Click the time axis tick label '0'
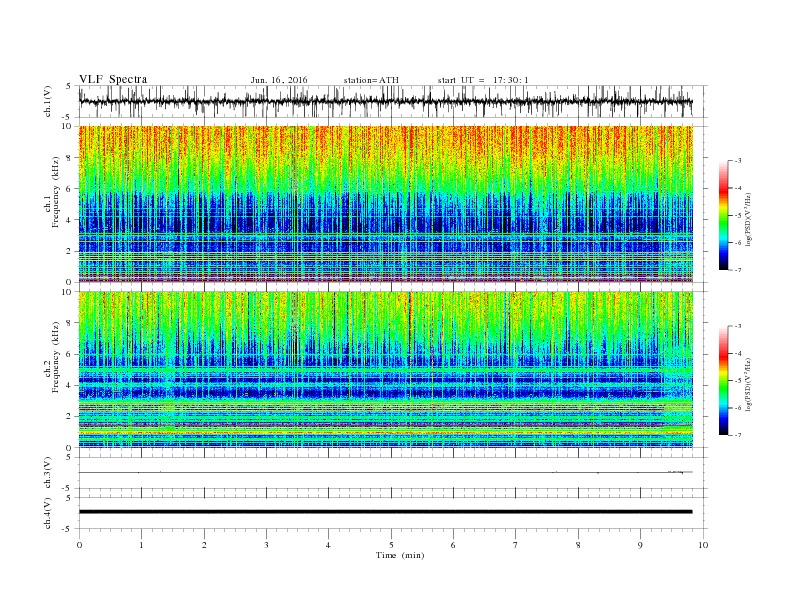 tap(79, 545)
